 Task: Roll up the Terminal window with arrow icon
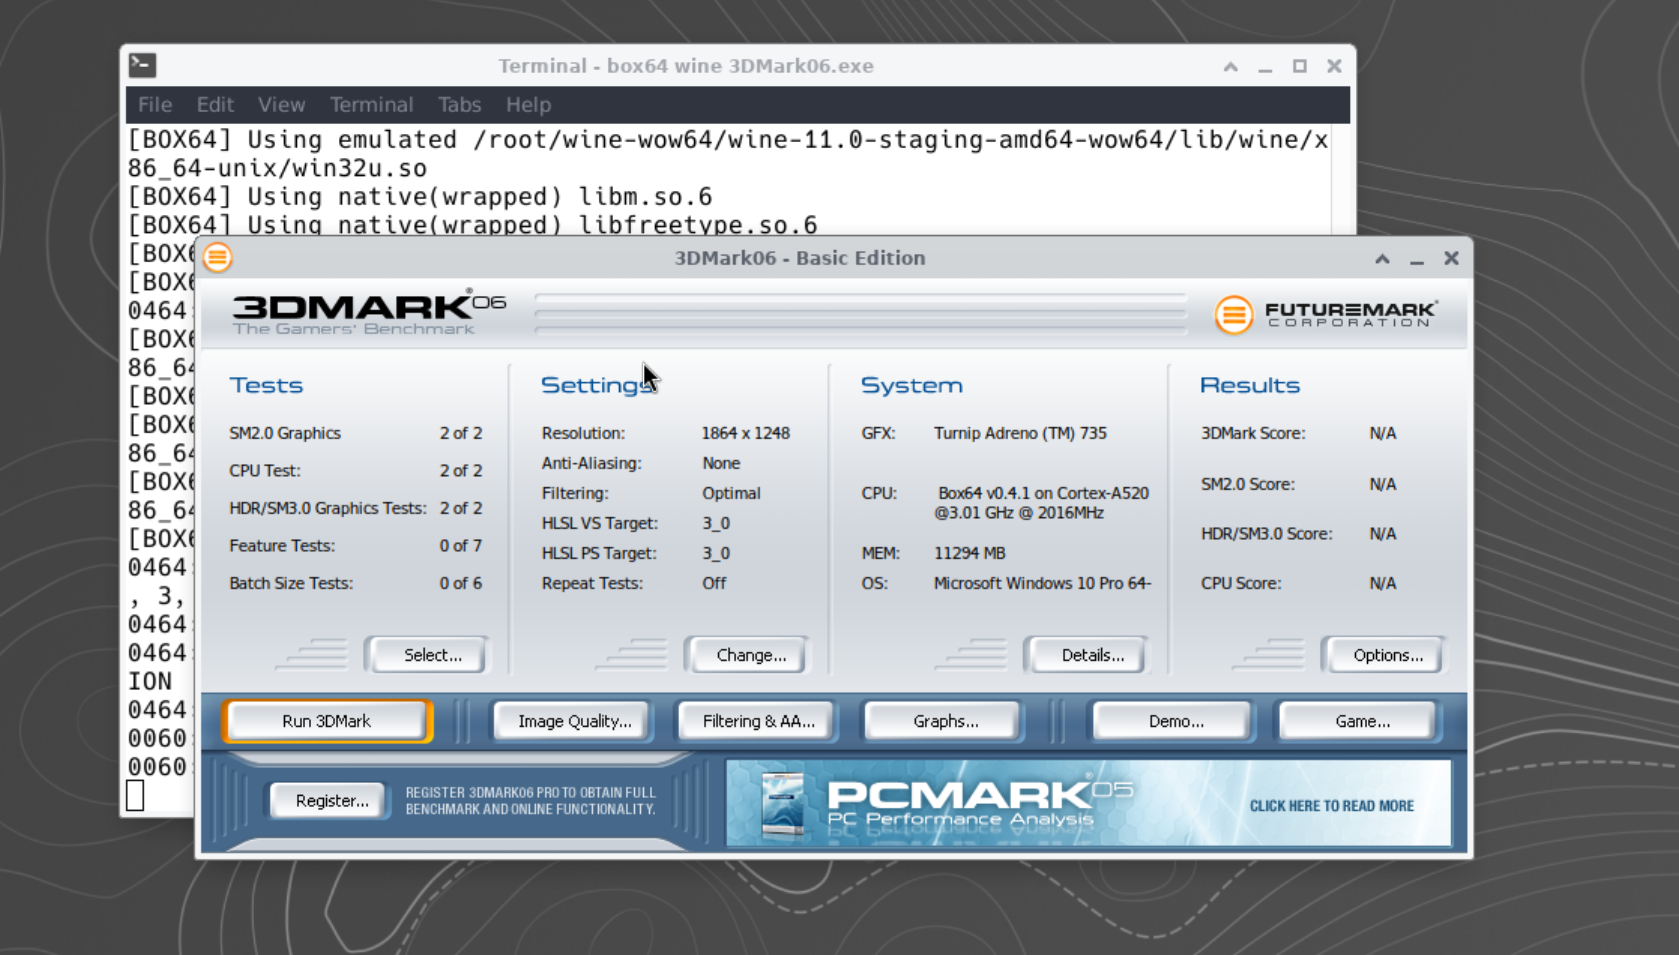1230,67
